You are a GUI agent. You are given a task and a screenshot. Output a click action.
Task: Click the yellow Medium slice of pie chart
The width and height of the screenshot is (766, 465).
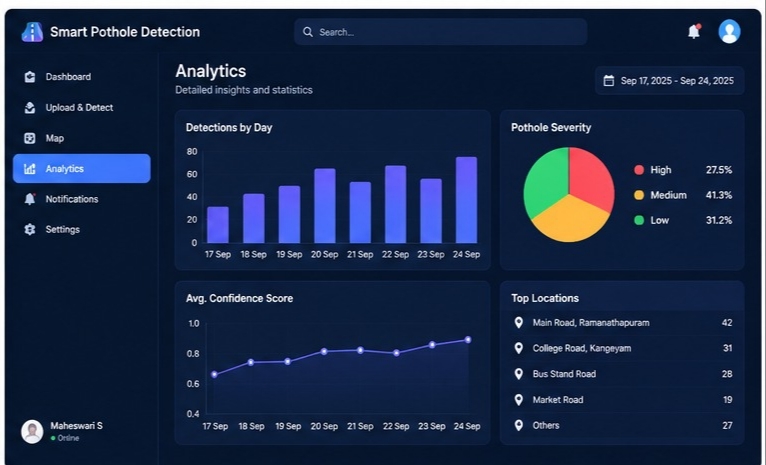click(570, 219)
